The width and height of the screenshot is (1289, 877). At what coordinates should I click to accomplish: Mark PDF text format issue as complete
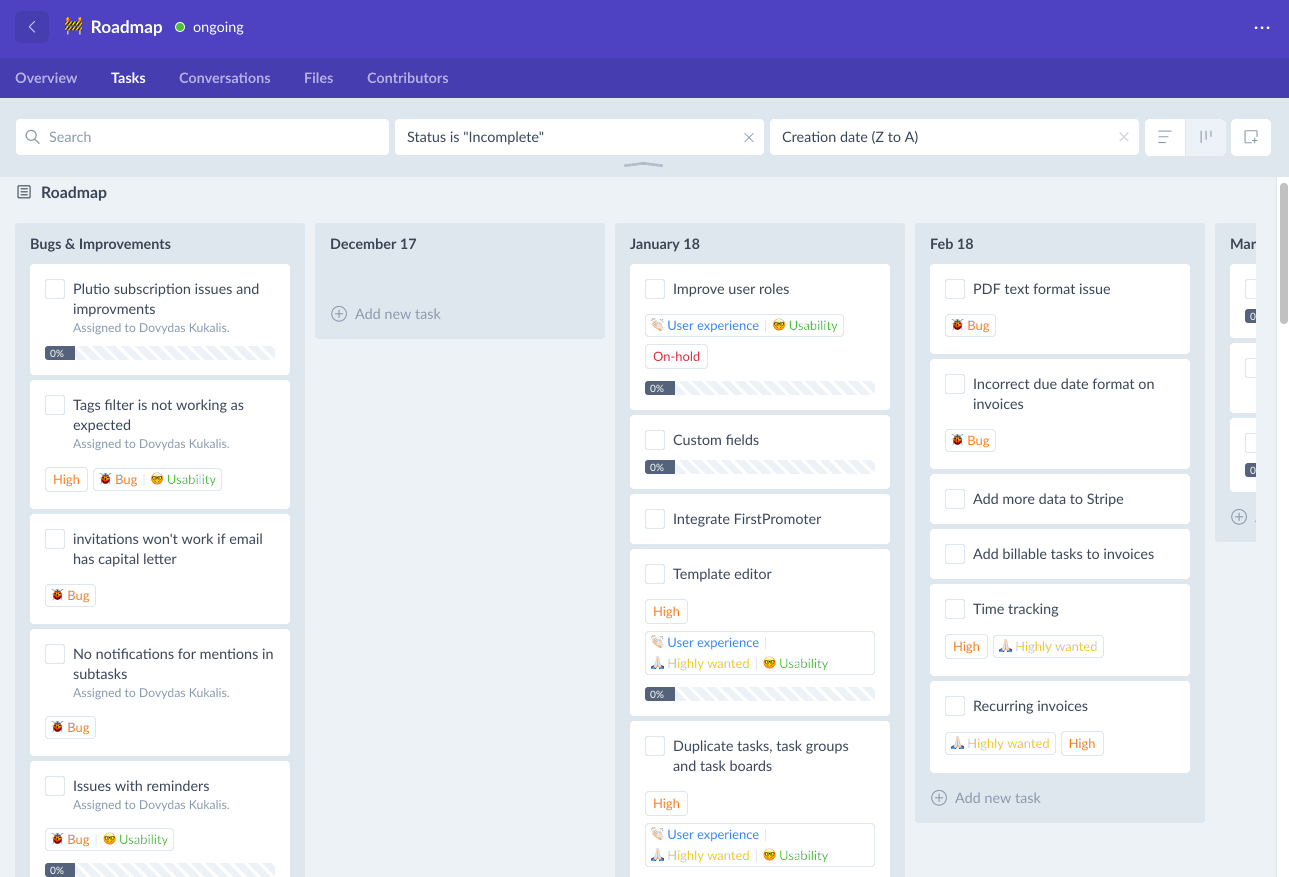coord(954,288)
